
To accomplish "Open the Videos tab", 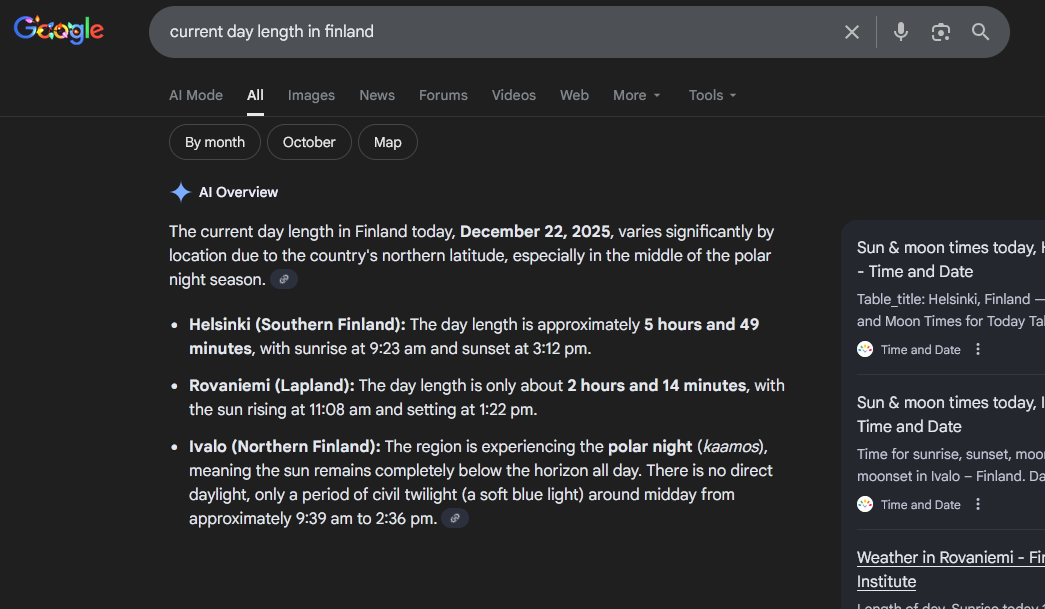I will point(514,95).
